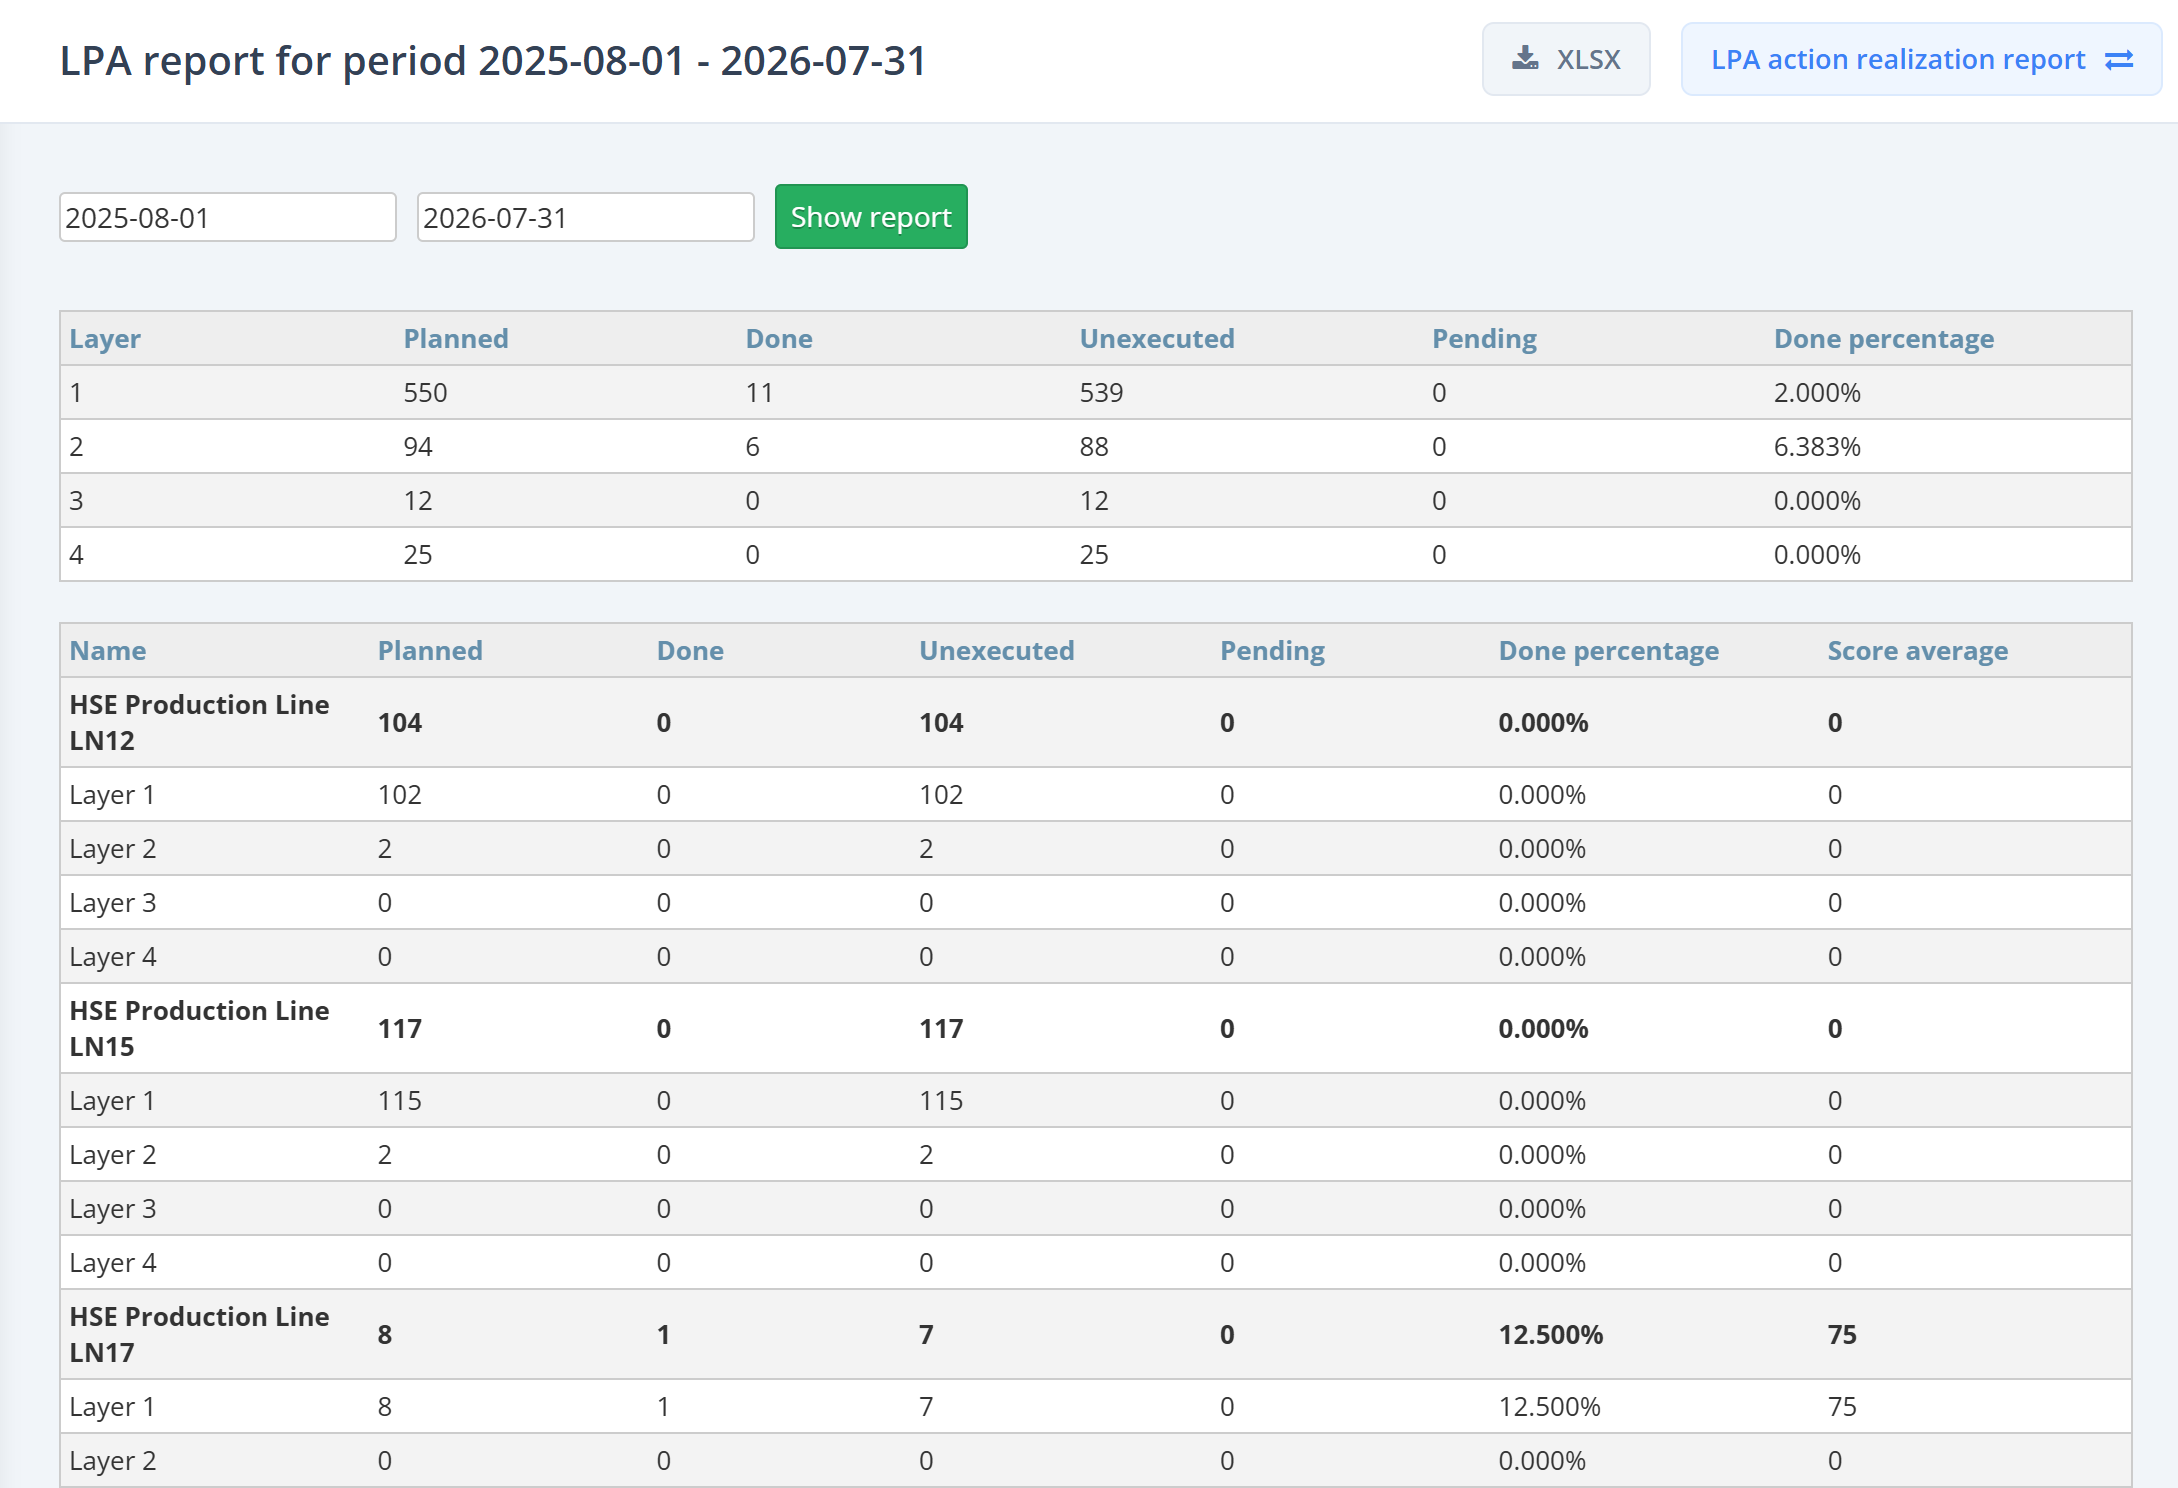This screenshot has height=1488, width=2178.
Task: Click the report title heading
Action: tap(493, 61)
